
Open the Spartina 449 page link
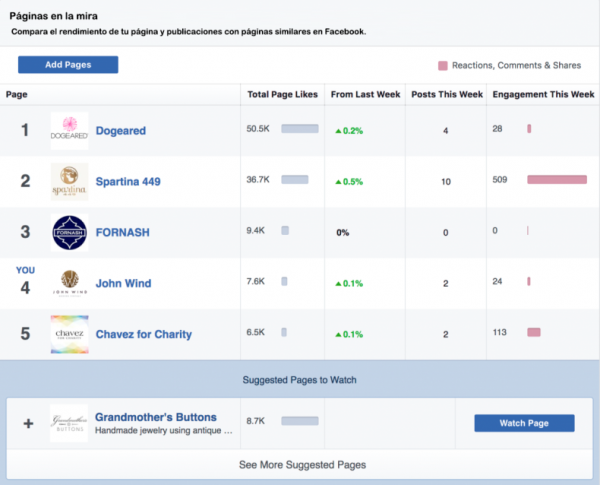tap(128, 181)
